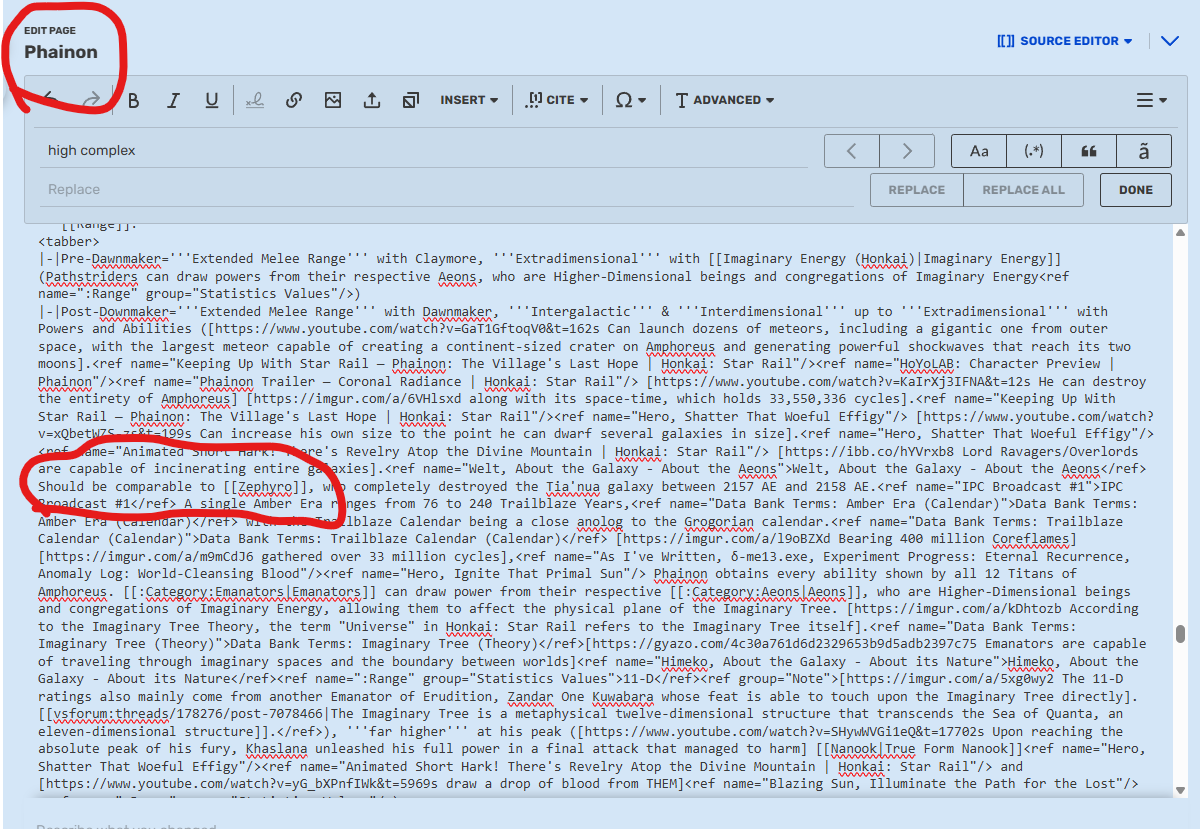Screen dimensions: 1200x829
Task: Open the gallery media icon
Action: (x=411, y=100)
